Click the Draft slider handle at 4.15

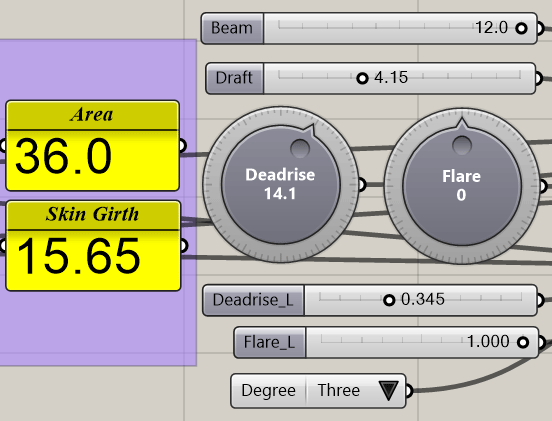click(362, 78)
